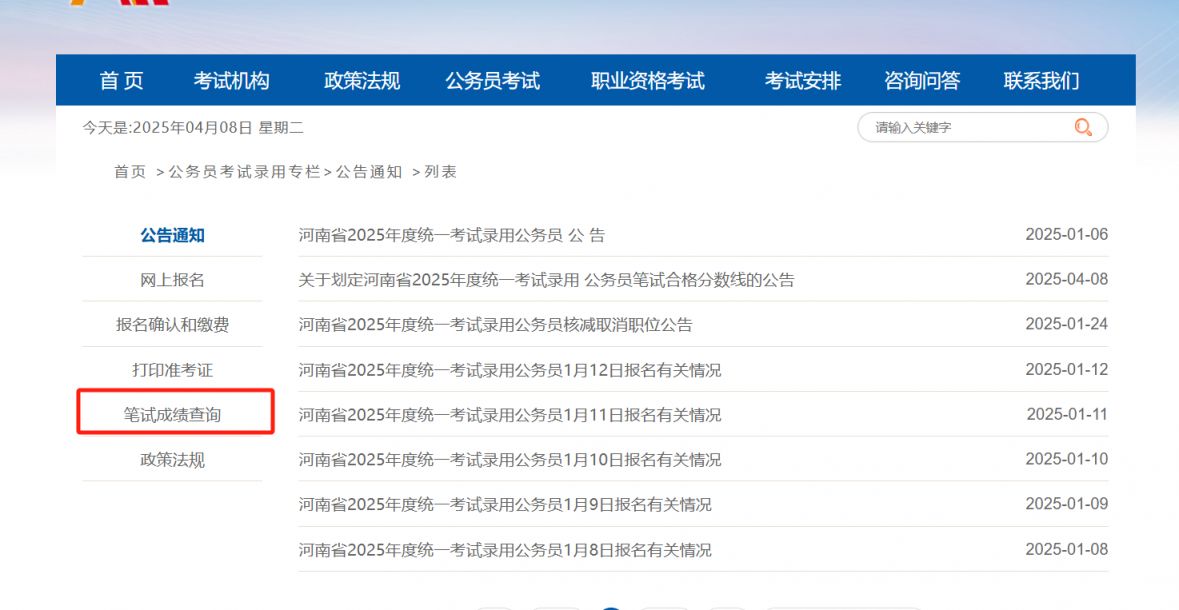The image size is (1179, 610).
Task: Click the orange search magnifier icon
Action: click(x=1083, y=128)
